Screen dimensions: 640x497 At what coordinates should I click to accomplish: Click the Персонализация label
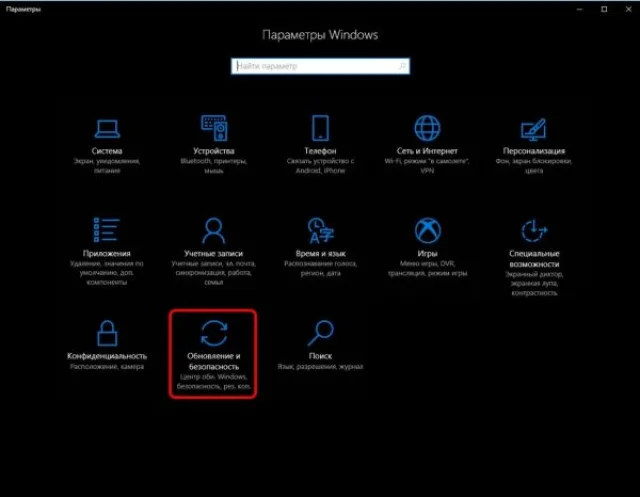click(x=534, y=151)
